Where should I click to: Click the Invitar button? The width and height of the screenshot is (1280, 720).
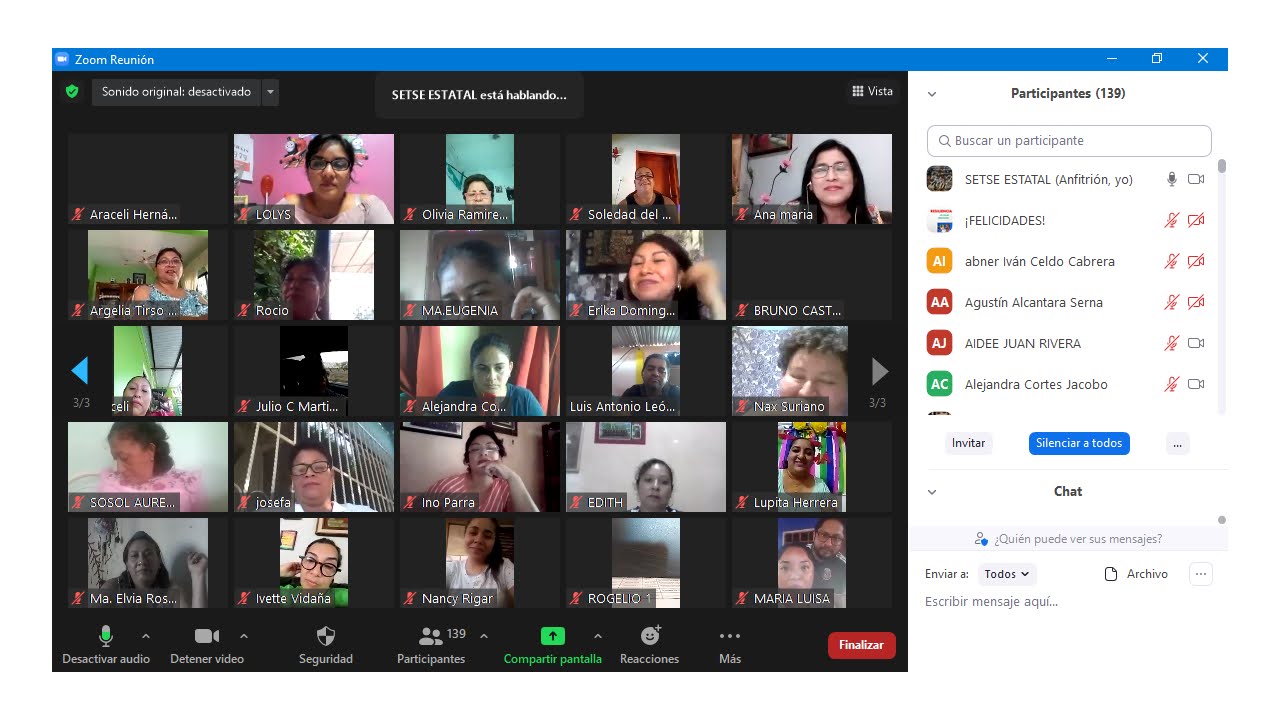click(x=968, y=443)
